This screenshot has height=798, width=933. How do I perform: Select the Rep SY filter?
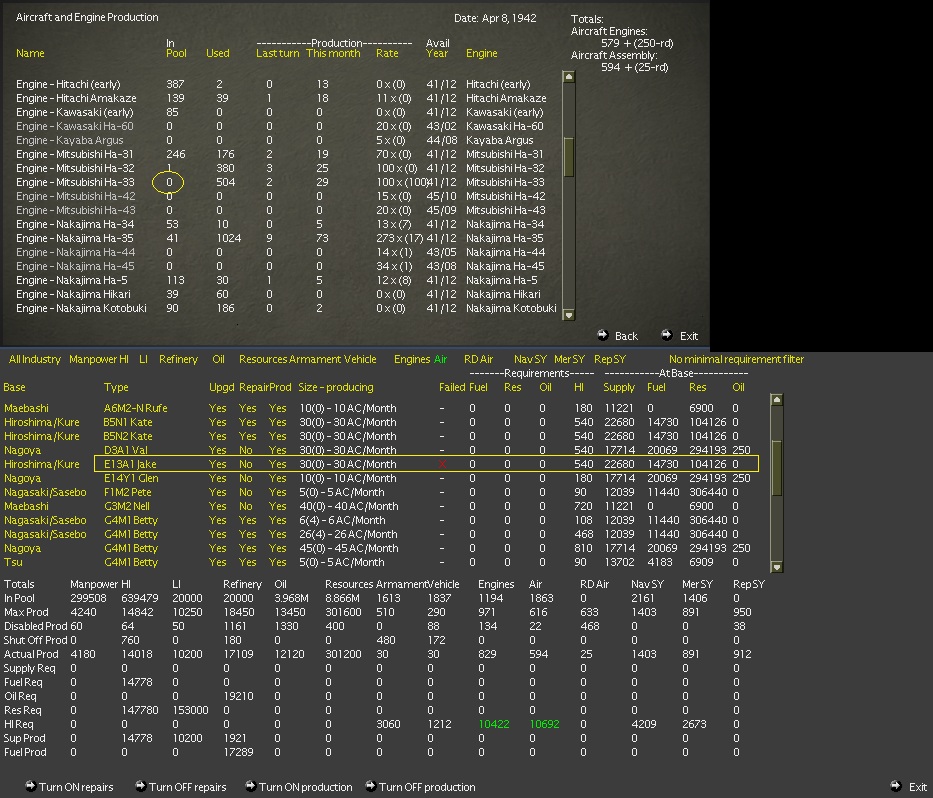[610, 359]
